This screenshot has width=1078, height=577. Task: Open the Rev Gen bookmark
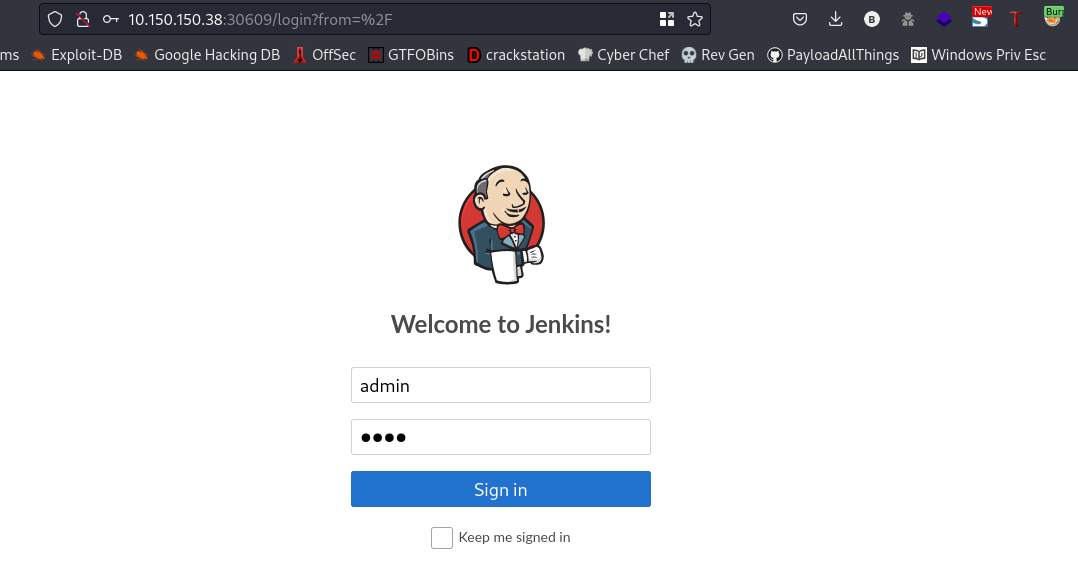[718, 55]
